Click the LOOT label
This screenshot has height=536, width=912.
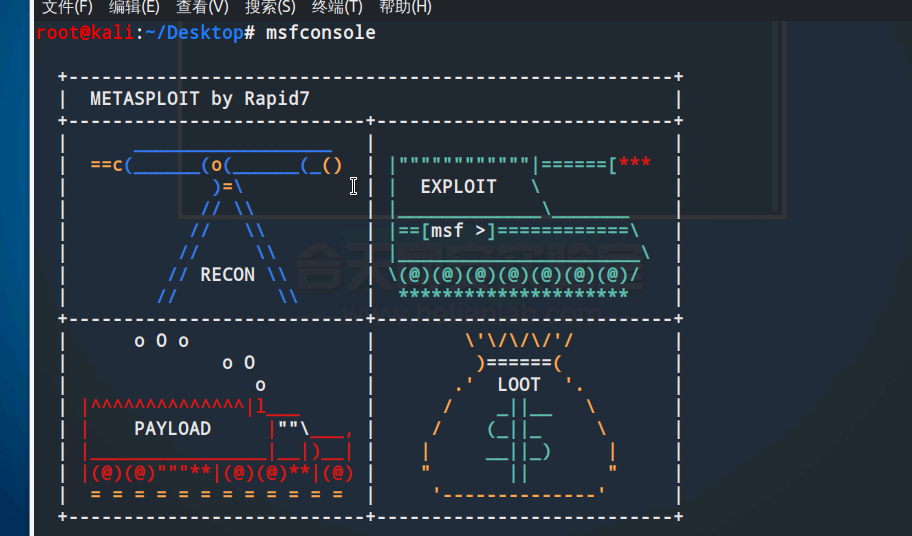tap(519, 384)
